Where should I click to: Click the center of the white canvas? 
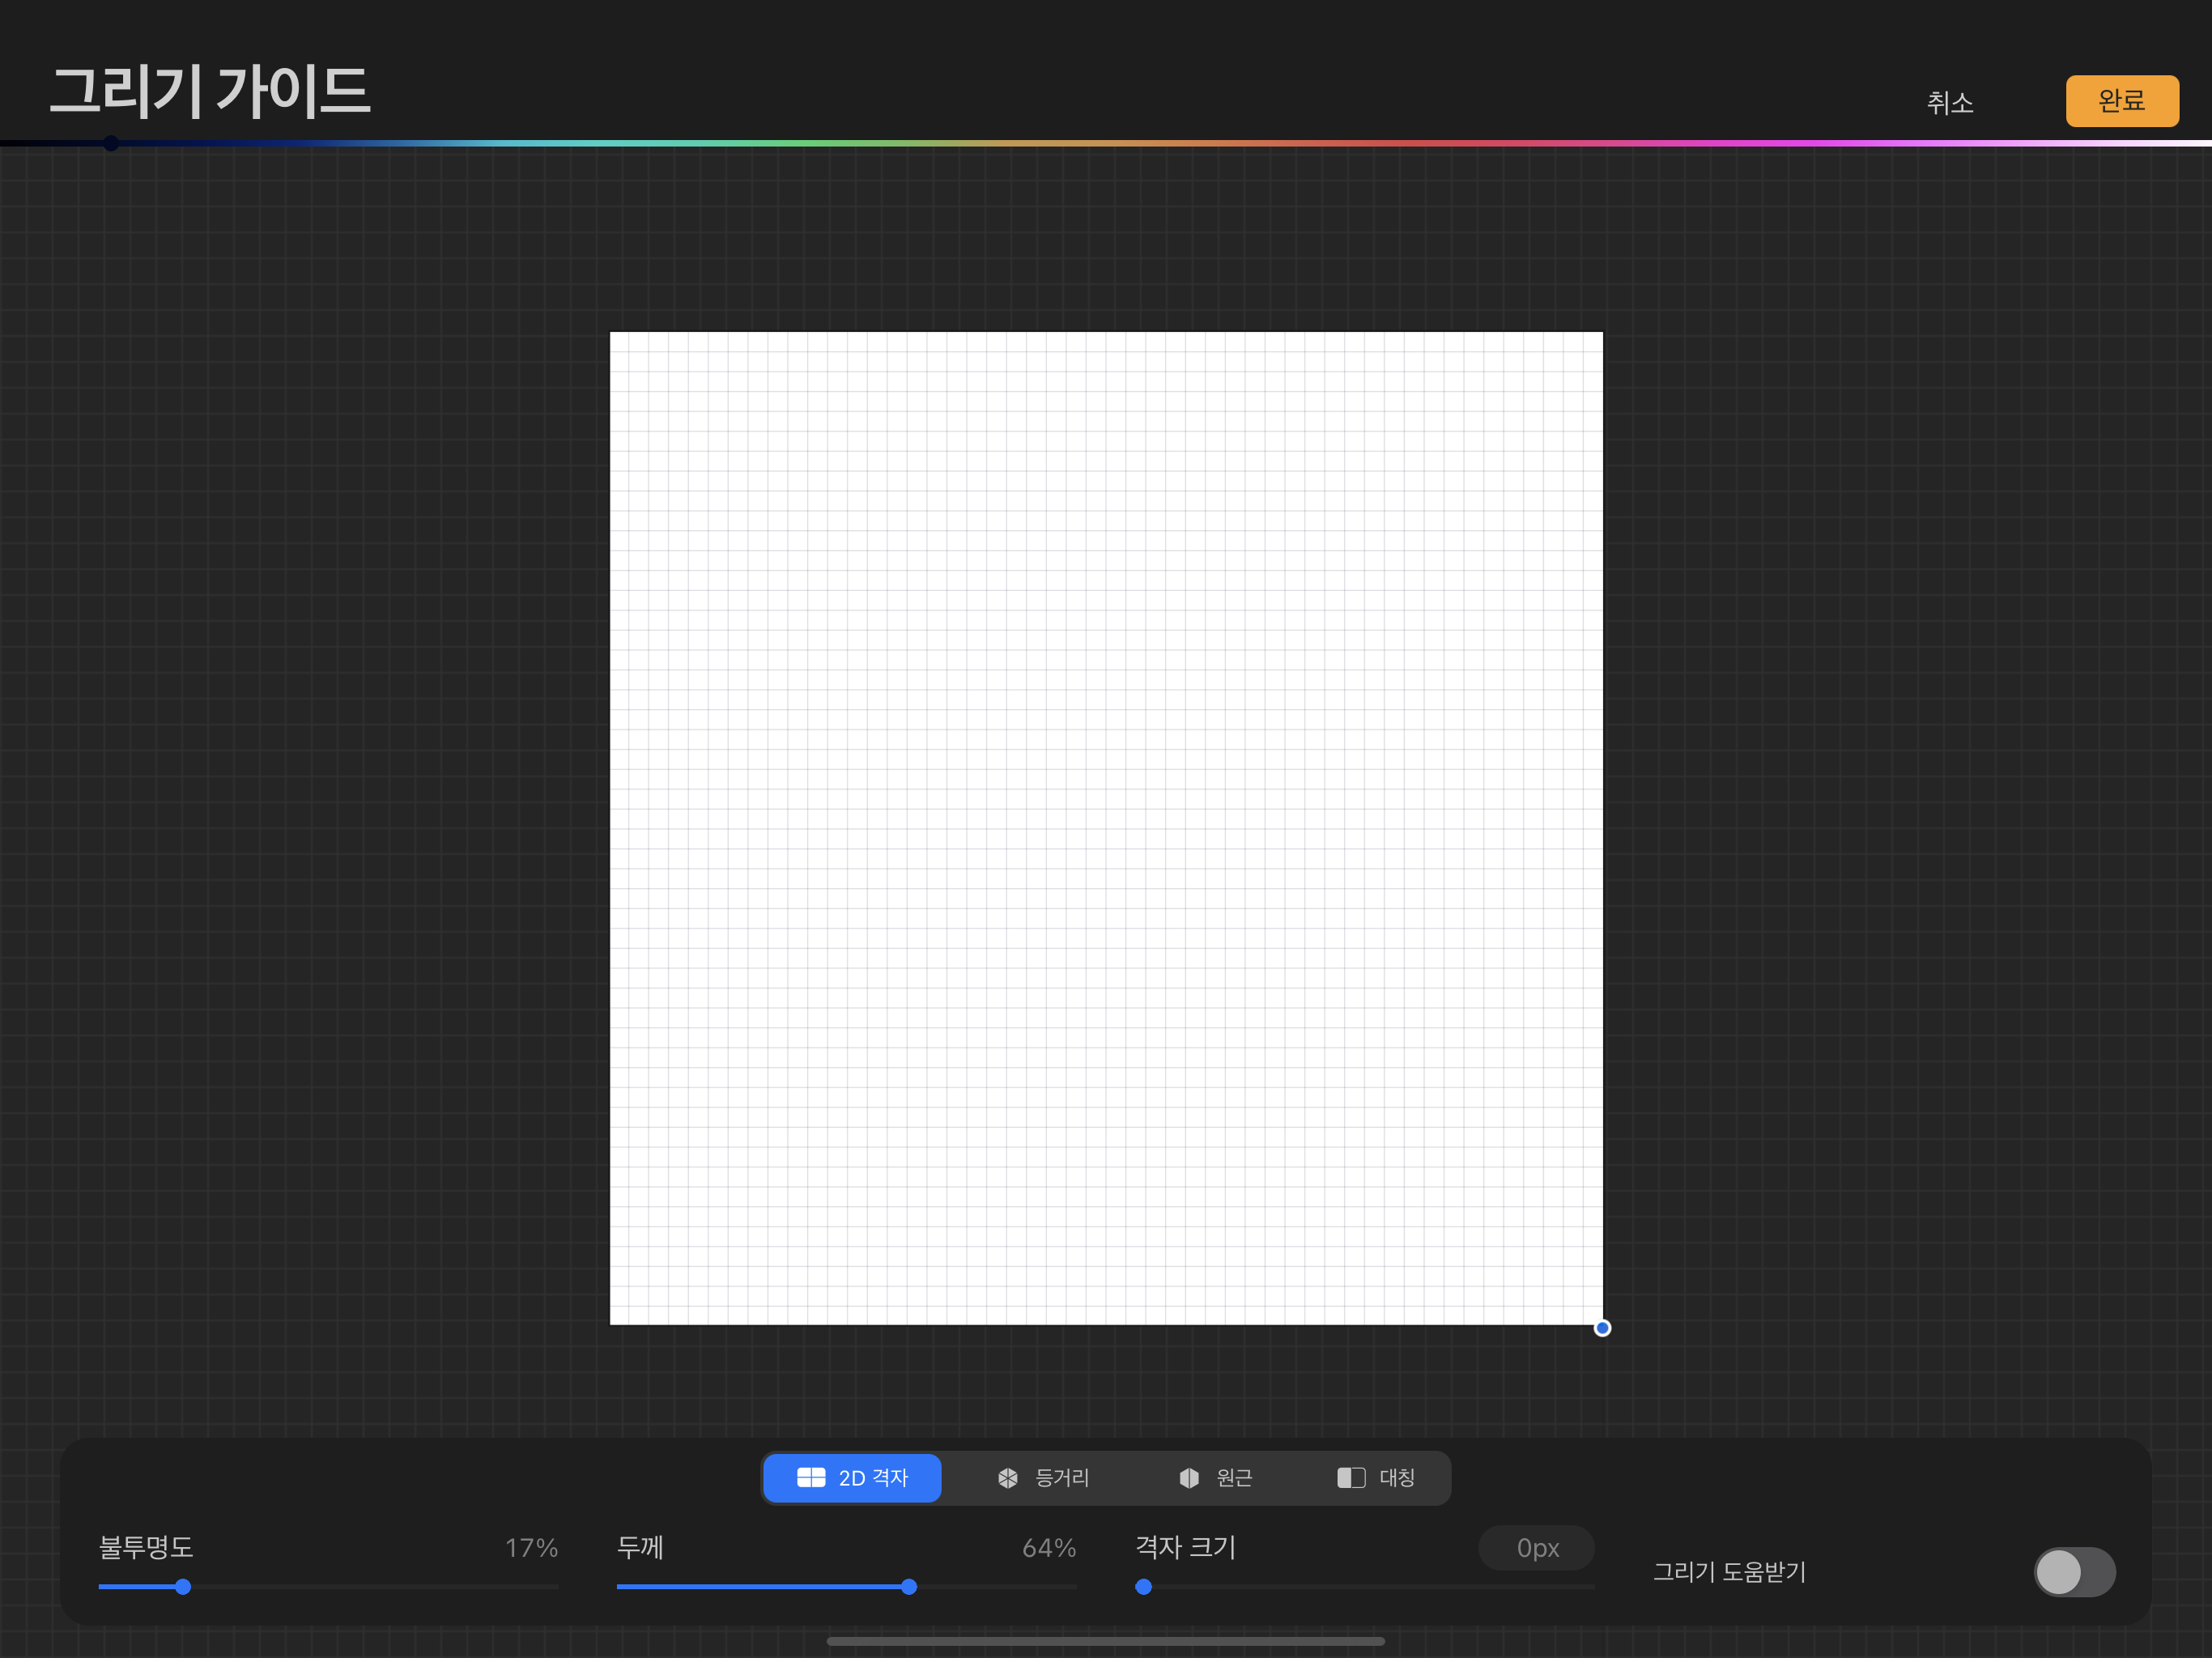[x=1106, y=828]
